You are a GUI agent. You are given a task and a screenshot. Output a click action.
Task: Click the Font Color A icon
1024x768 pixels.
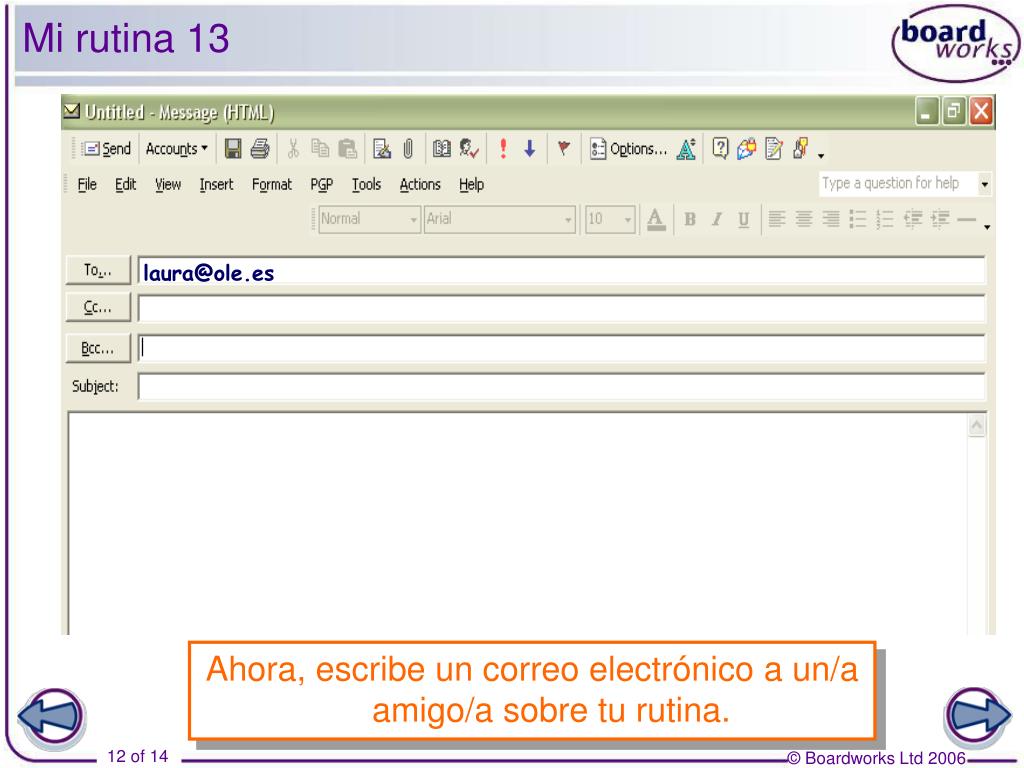656,219
